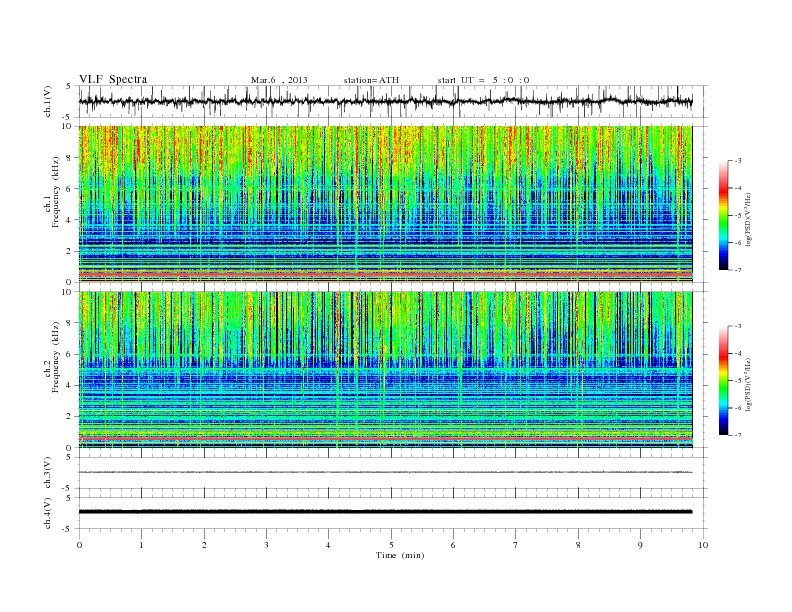The width and height of the screenshot is (792, 612).
Task: Click the time axis tick label "8"
Action: coord(578,545)
